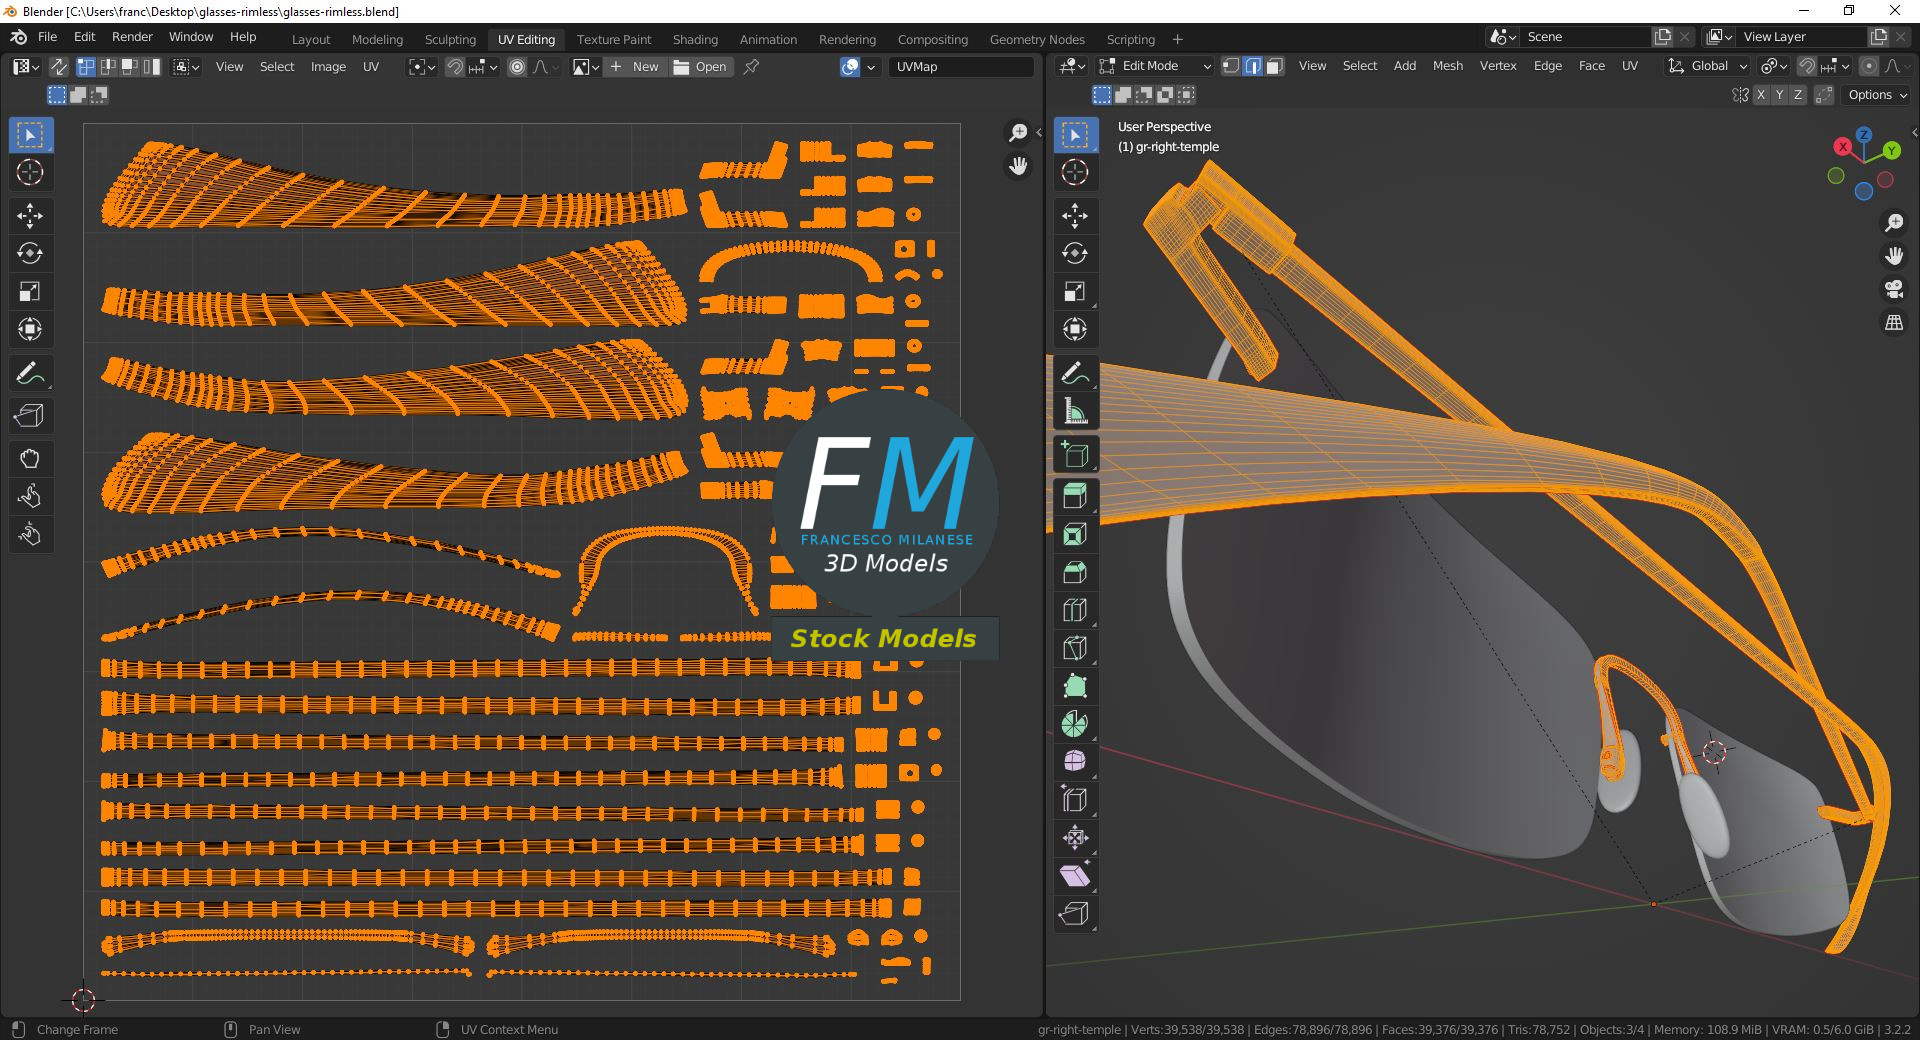Open the Render menu

[132, 37]
